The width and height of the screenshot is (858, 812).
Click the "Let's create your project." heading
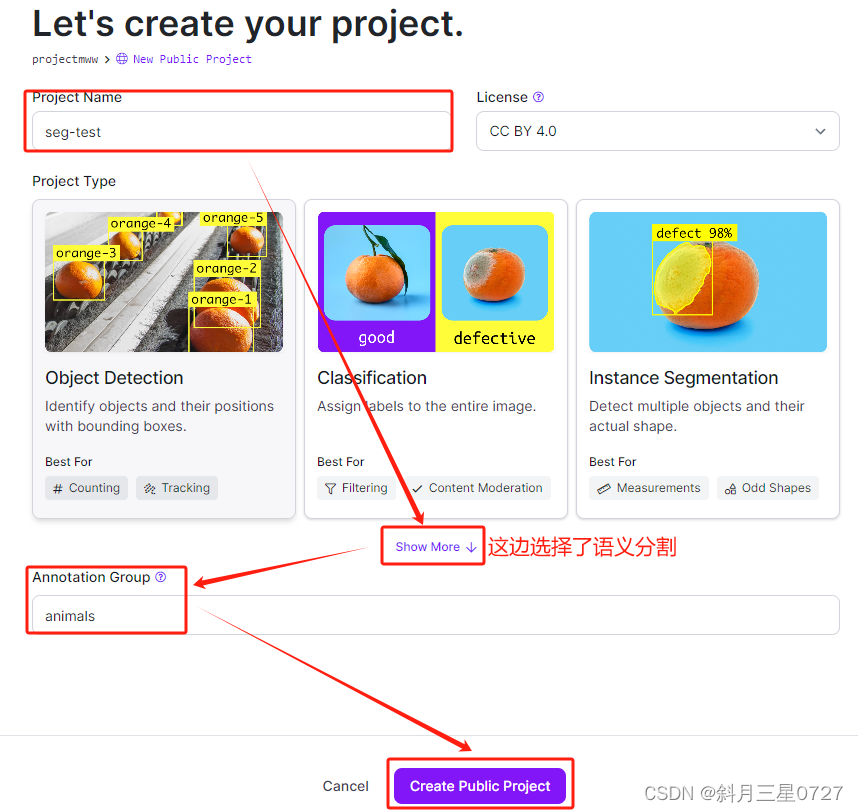(248, 25)
